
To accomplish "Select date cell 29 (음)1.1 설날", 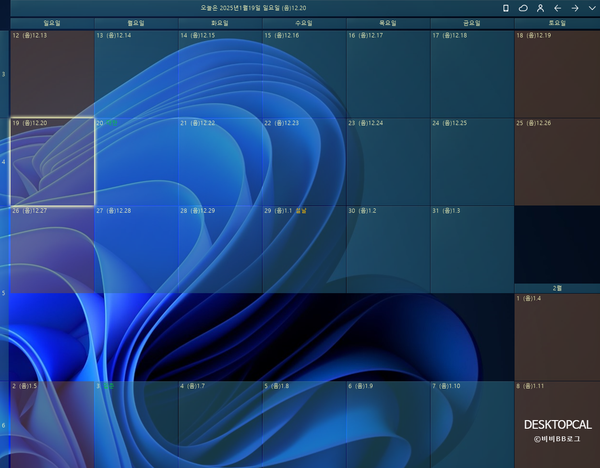I will (x=304, y=249).
